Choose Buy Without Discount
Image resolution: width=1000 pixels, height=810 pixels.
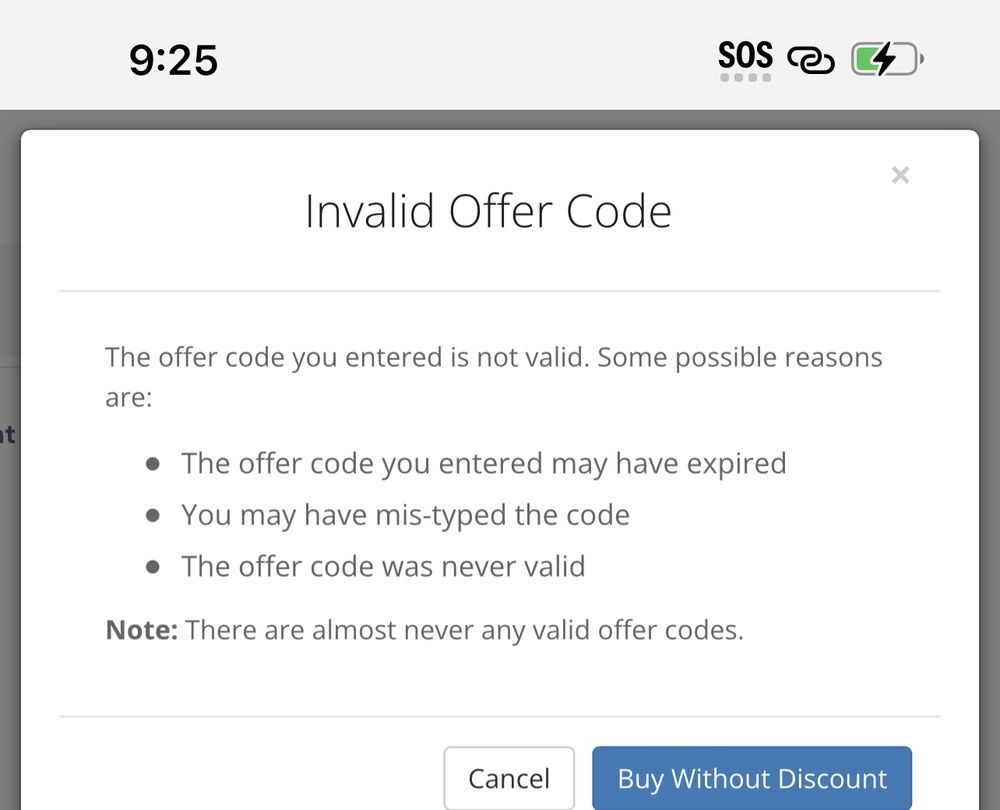point(752,778)
